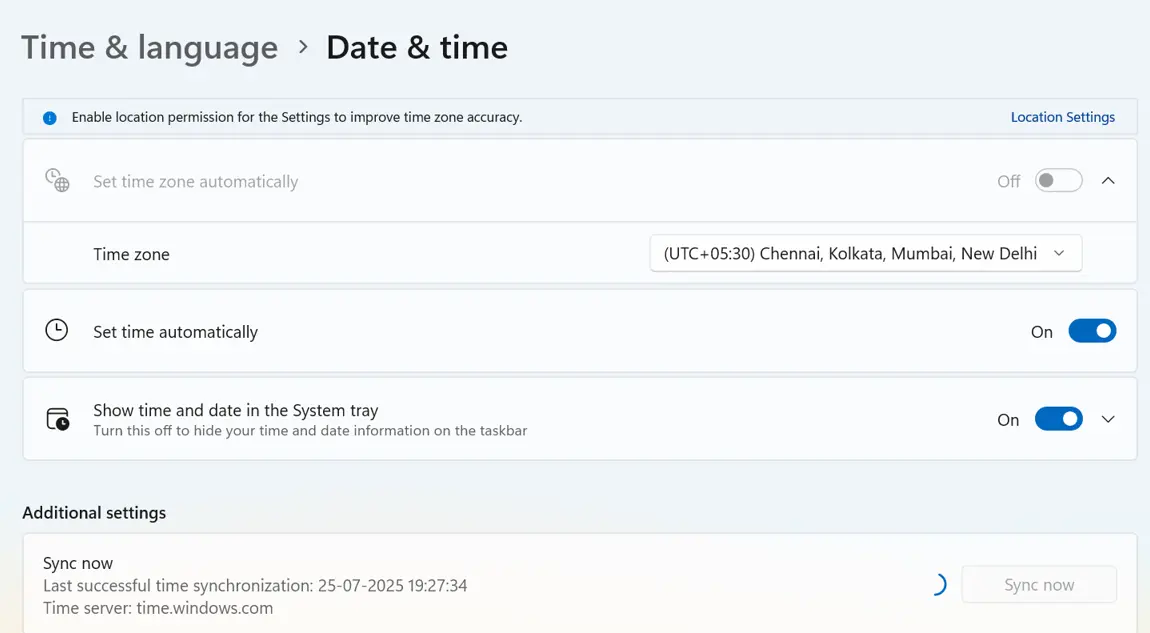Click the Set time automatically row label

click(175, 332)
